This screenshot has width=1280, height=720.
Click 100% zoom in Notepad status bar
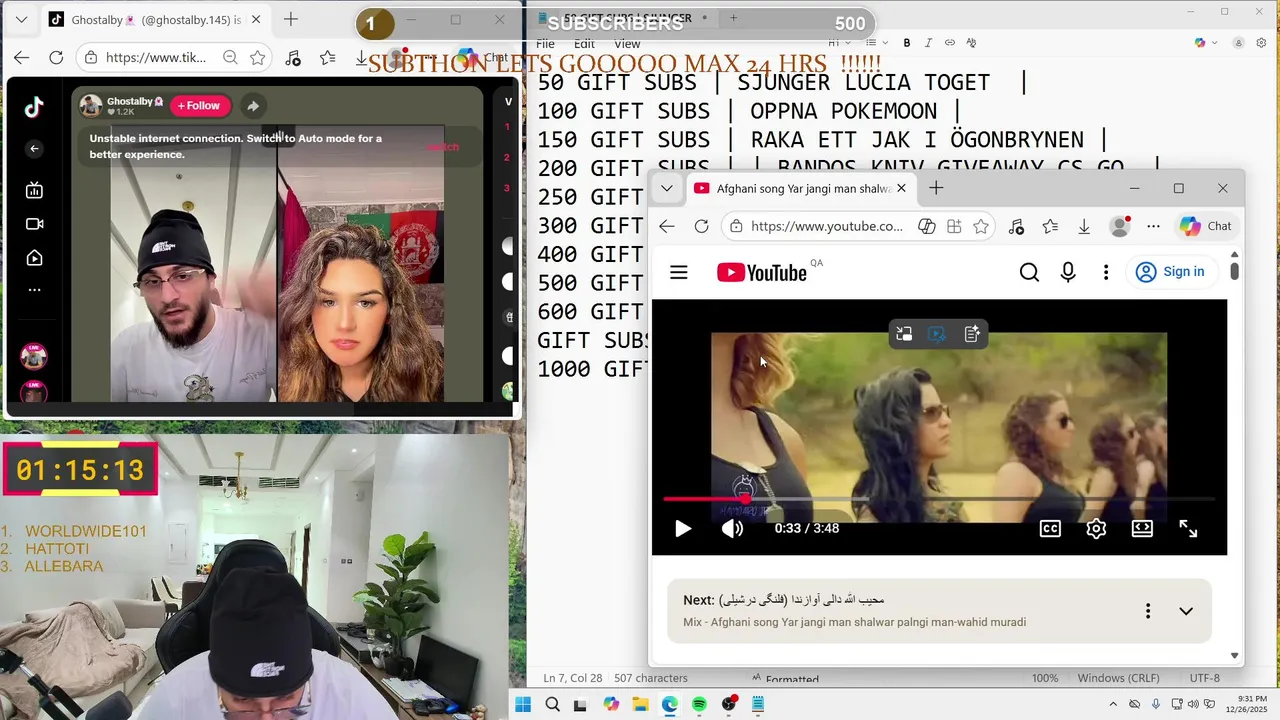(x=1045, y=678)
